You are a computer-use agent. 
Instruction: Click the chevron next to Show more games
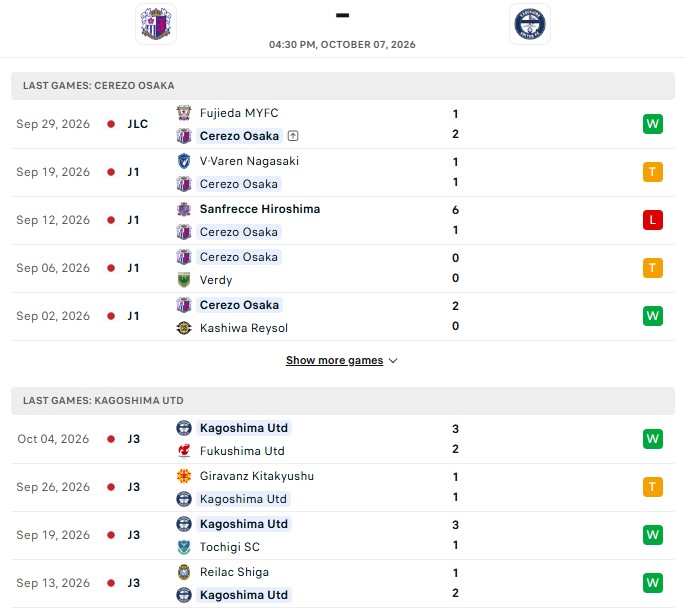tap(393, 361)
